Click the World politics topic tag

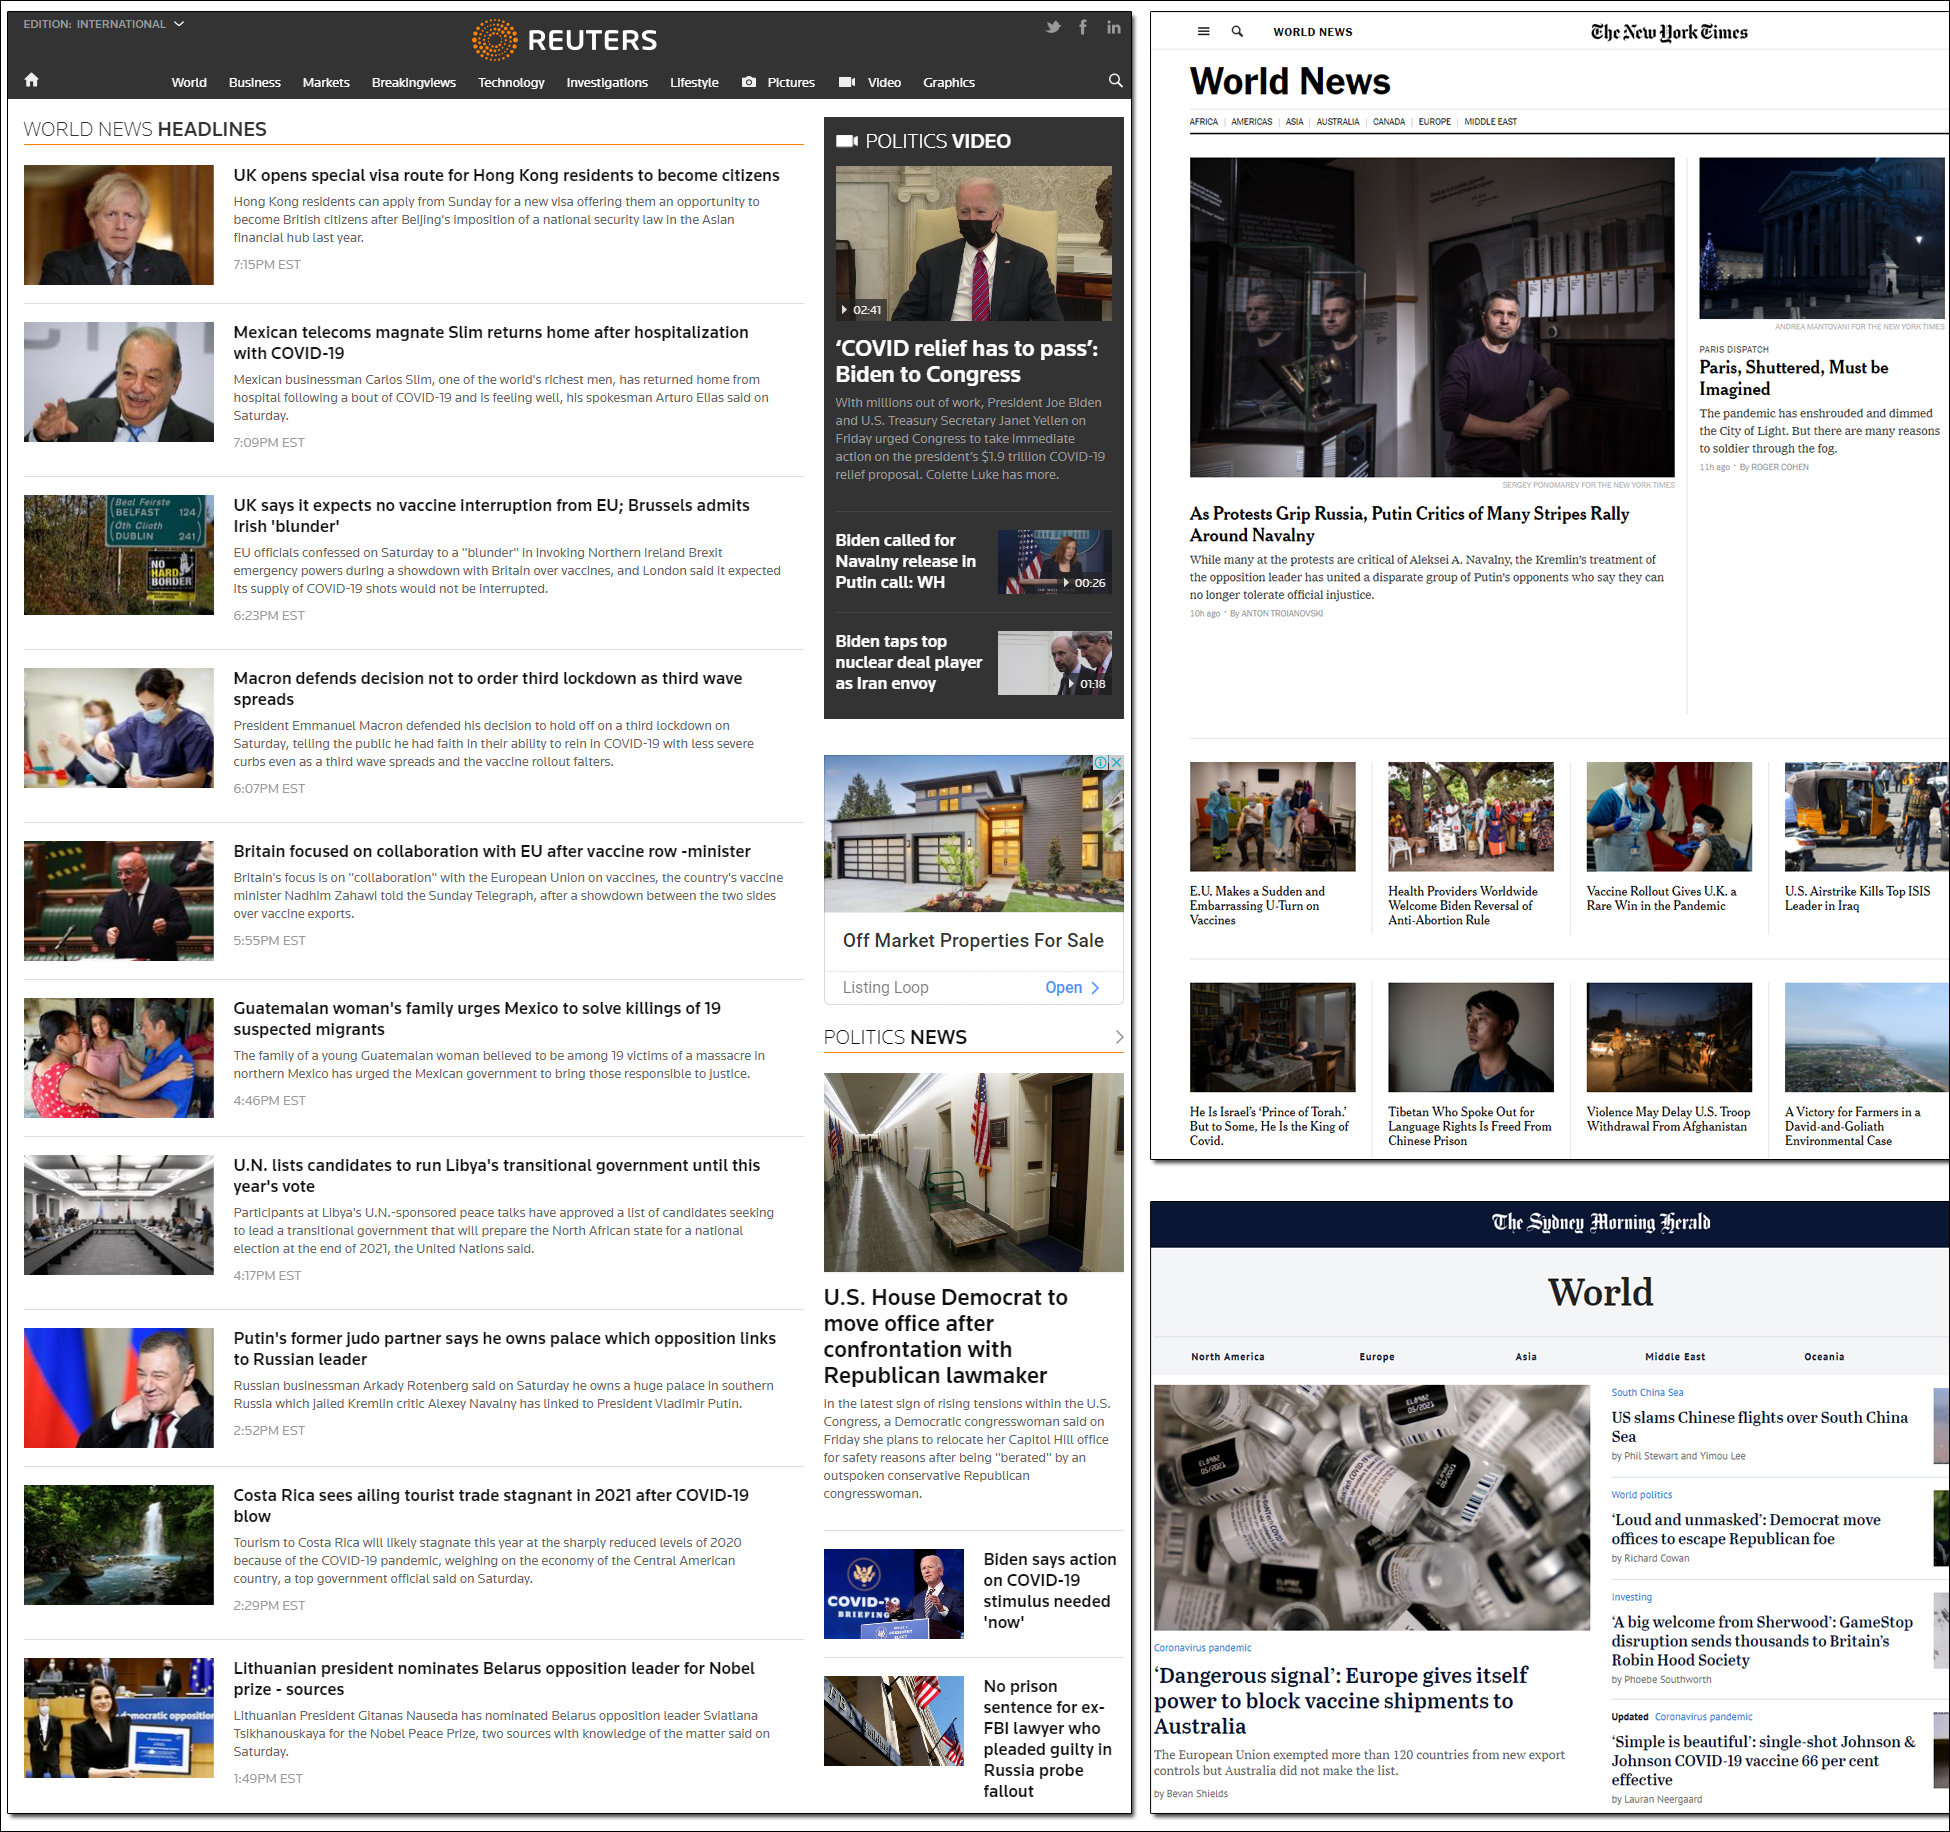click(1641, 1495)
